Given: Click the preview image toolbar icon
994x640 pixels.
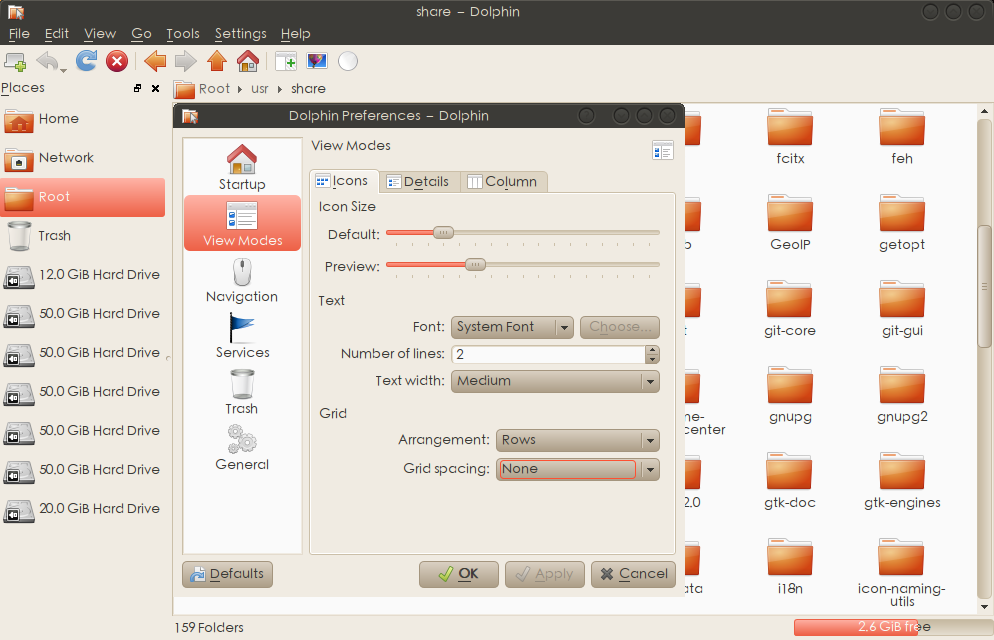Looking at the screenshot, I should tap(317, 61).
